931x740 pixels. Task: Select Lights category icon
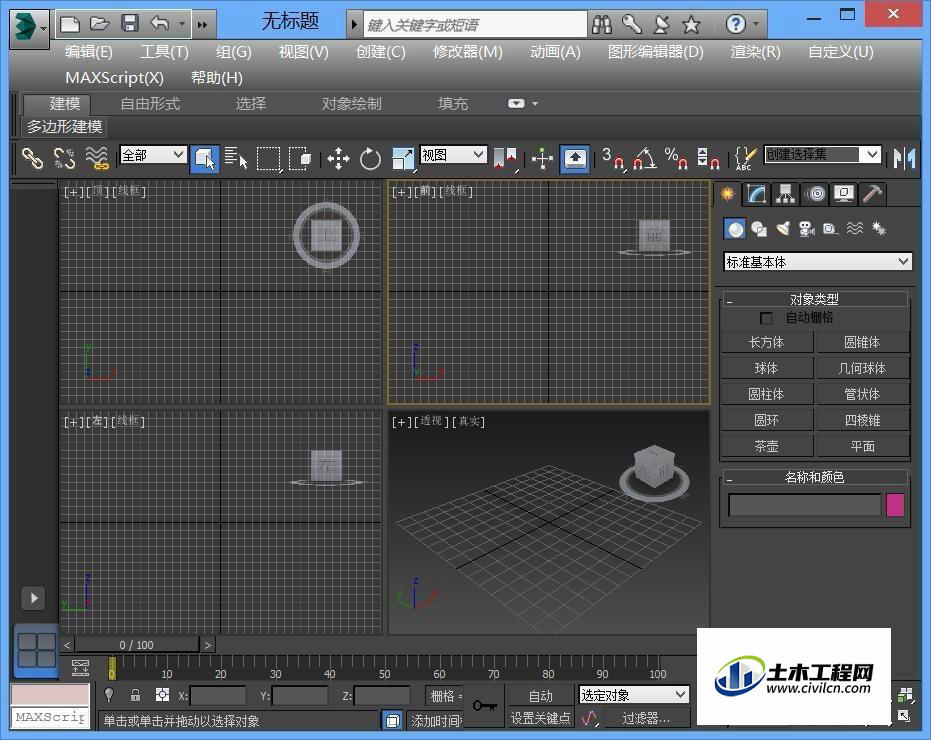click(783, 229)
